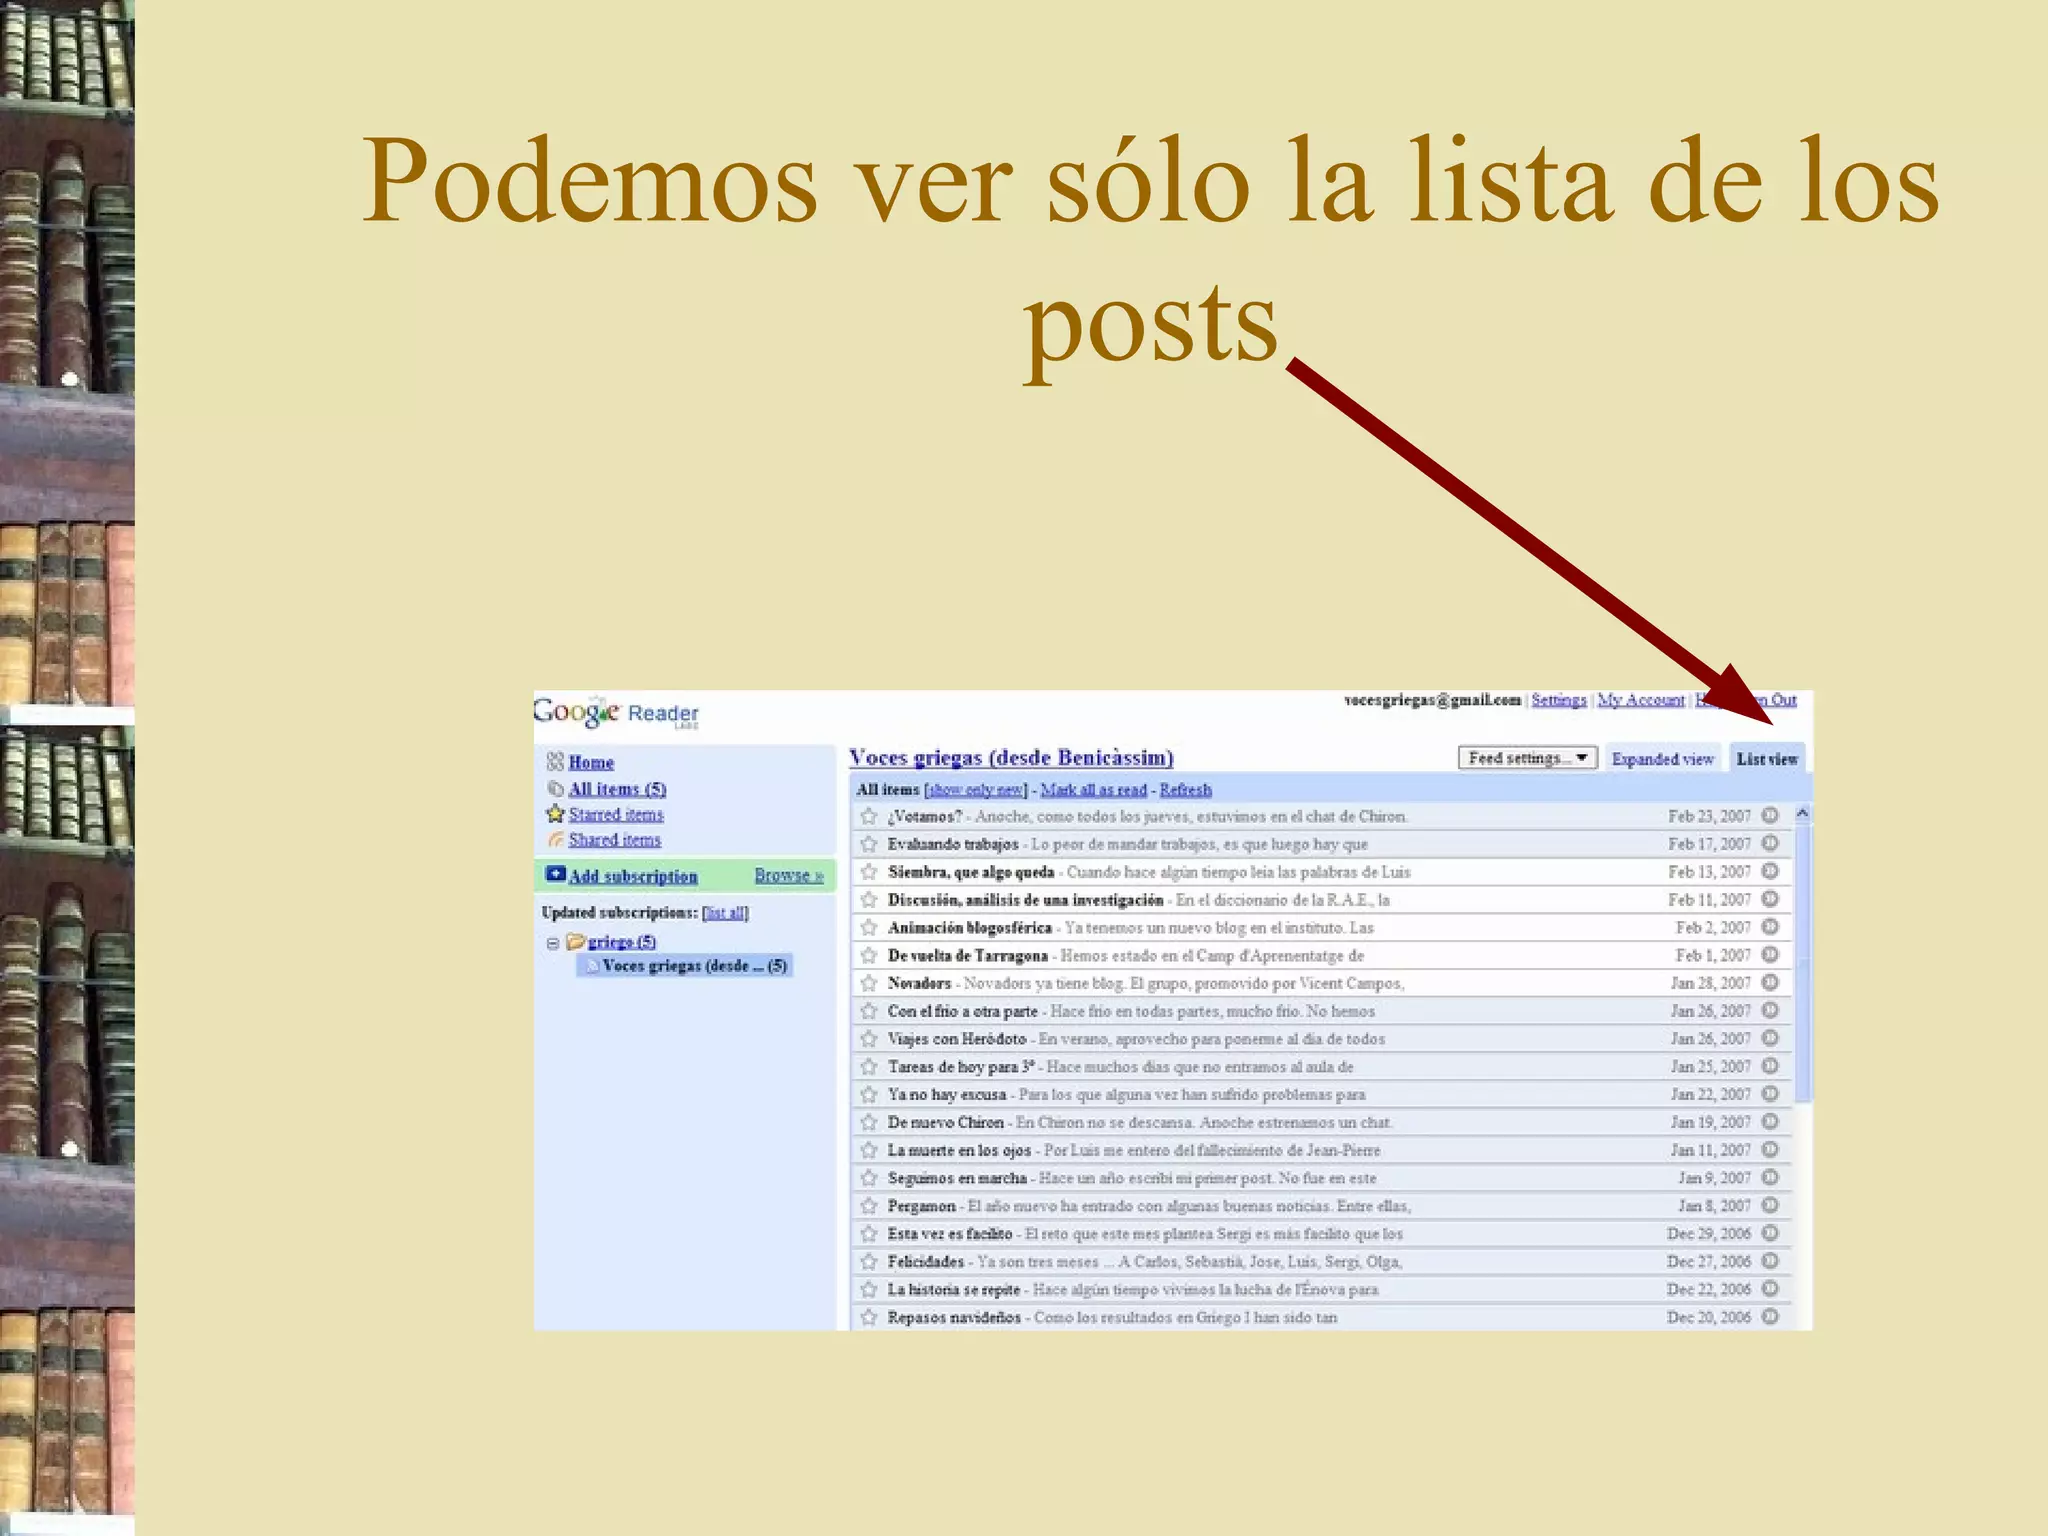Open Starred items link
Screen dimensions: 2048x1536
[x=616, y=815]
